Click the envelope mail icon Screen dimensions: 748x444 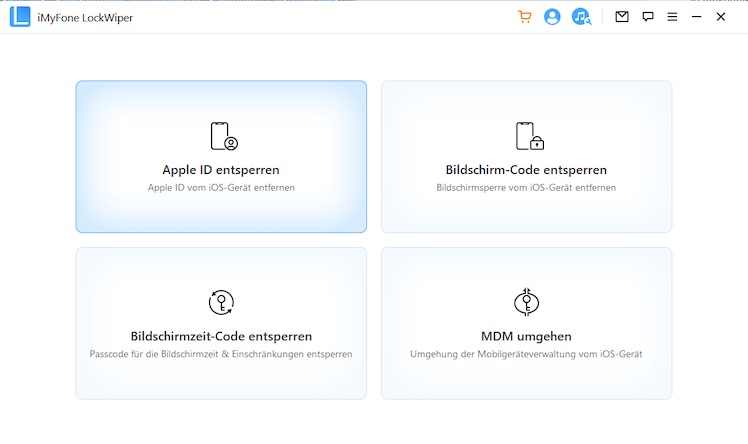(622, 17)
